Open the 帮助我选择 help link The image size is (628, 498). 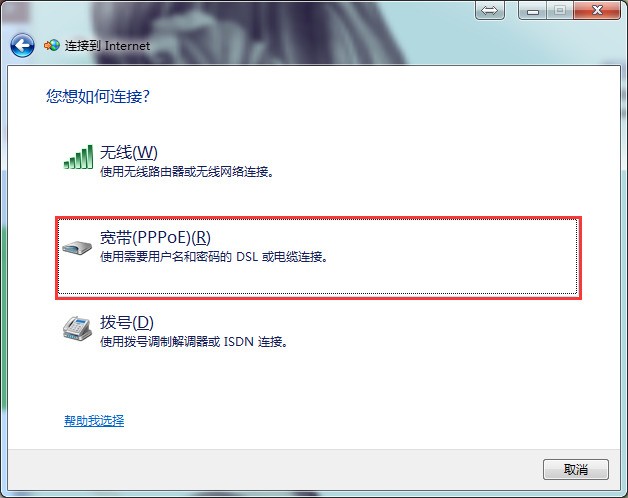[94, 421]
